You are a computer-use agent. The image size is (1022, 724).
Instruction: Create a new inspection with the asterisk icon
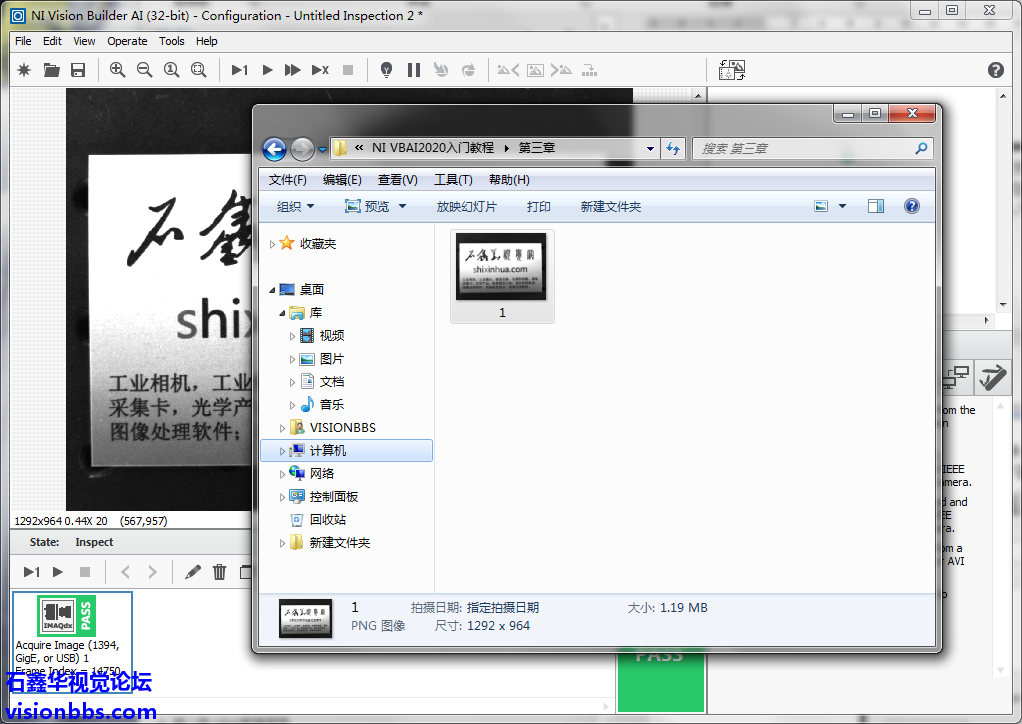pyautogui.click(x=22, y=70)
